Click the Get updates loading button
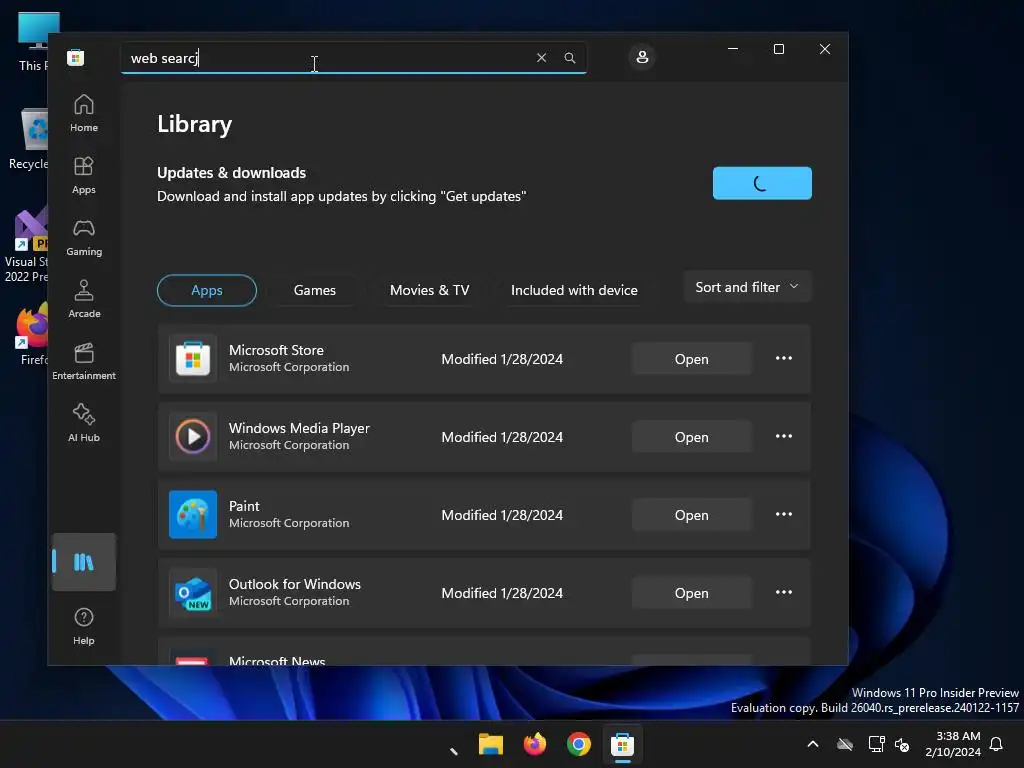This screenshot has height=768, width=1024. pos(762,183)
